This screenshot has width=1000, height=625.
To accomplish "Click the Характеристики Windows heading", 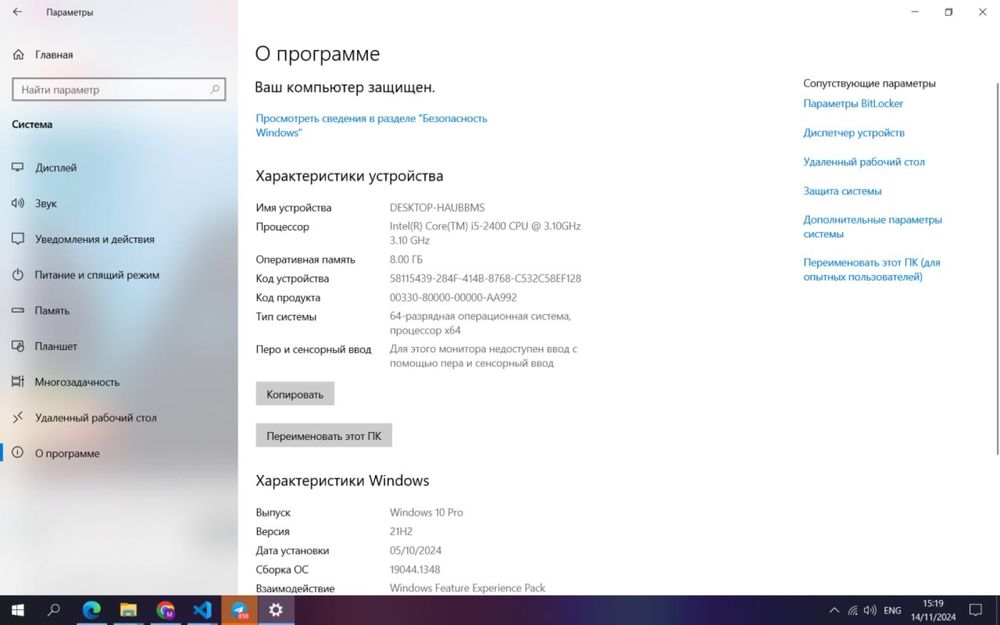I will [x=342, y=481].
